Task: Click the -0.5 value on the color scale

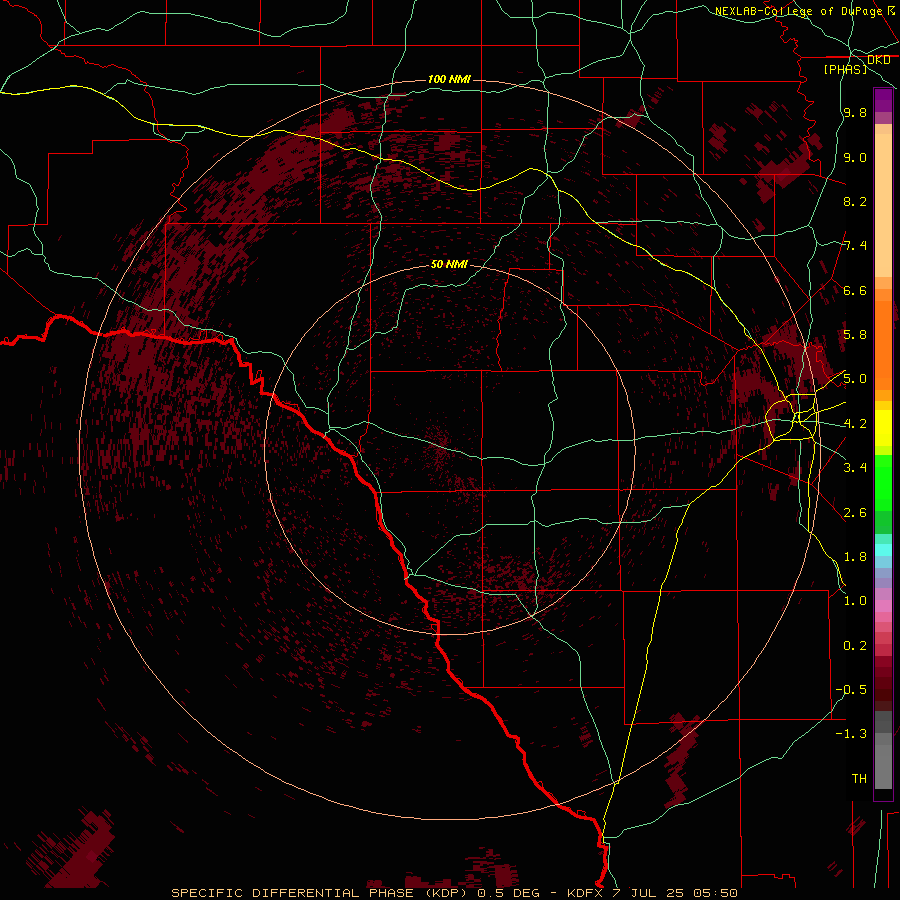Action: (851, 690)
